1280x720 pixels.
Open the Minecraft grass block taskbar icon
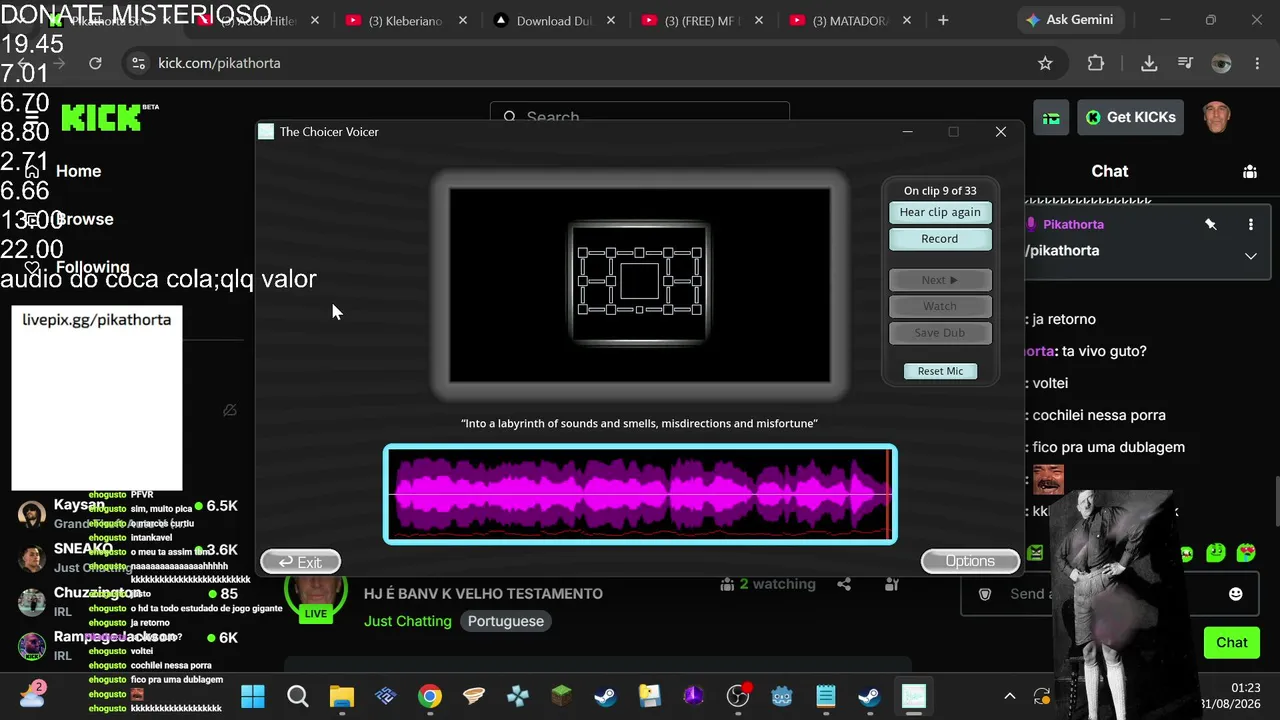point(562,696)
